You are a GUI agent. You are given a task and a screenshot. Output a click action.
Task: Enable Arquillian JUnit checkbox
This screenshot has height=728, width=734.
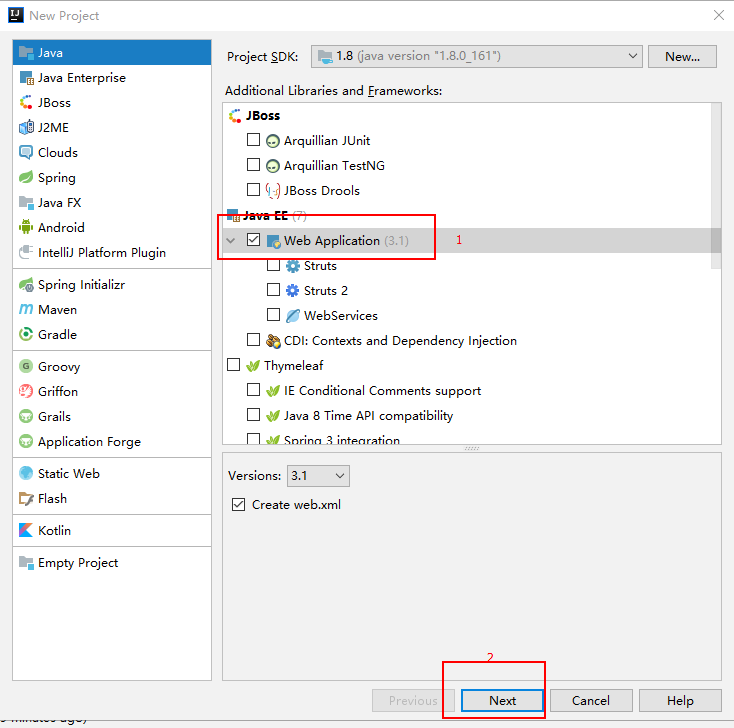(253, 140)
